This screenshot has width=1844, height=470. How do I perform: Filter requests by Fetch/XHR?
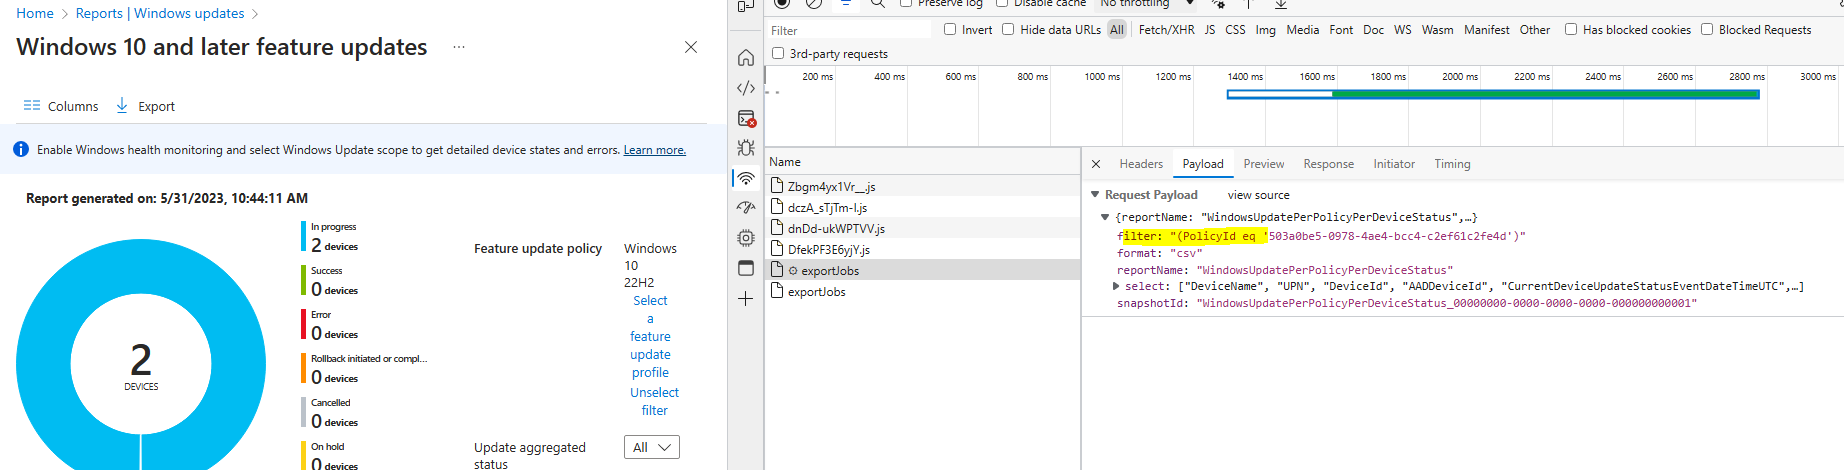1166,30
